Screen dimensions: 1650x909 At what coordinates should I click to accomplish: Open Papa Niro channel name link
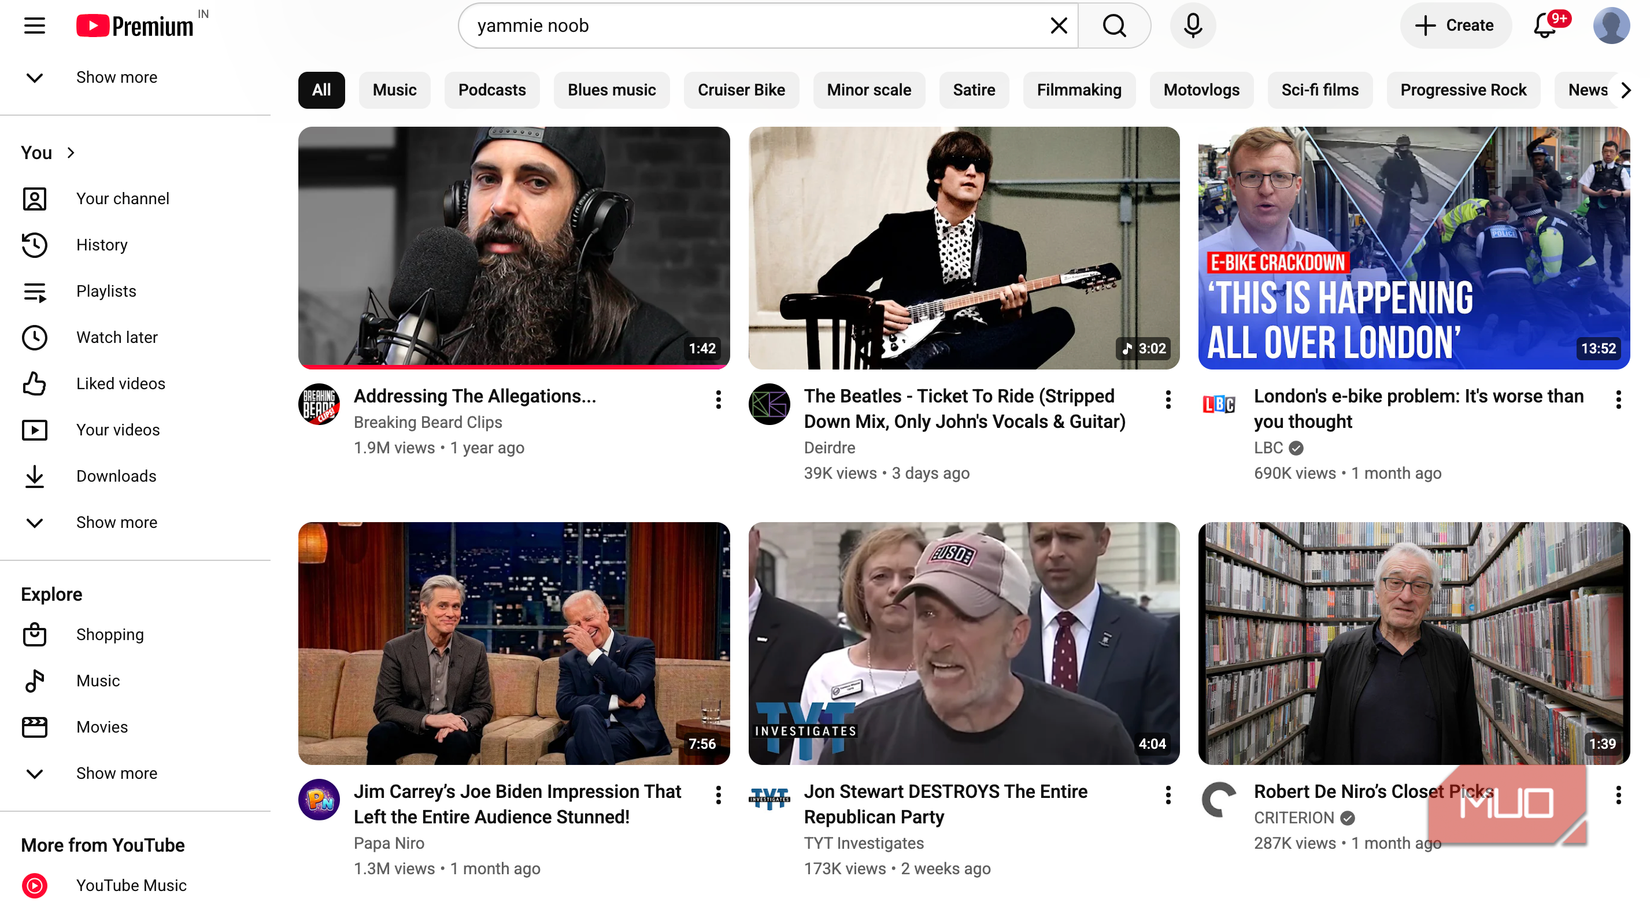click(389, 843)
